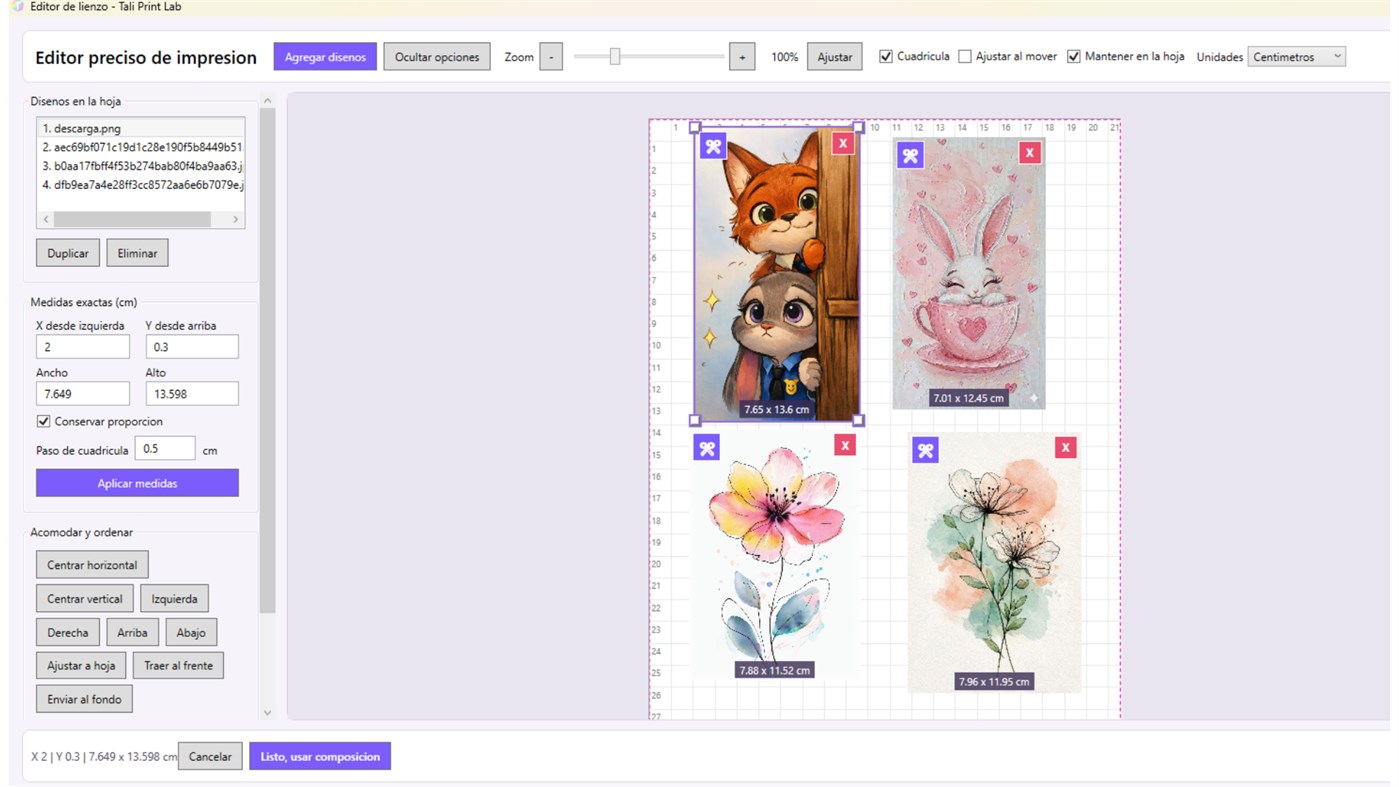Click Centrar horizontal button

click(x=92, y=565)
